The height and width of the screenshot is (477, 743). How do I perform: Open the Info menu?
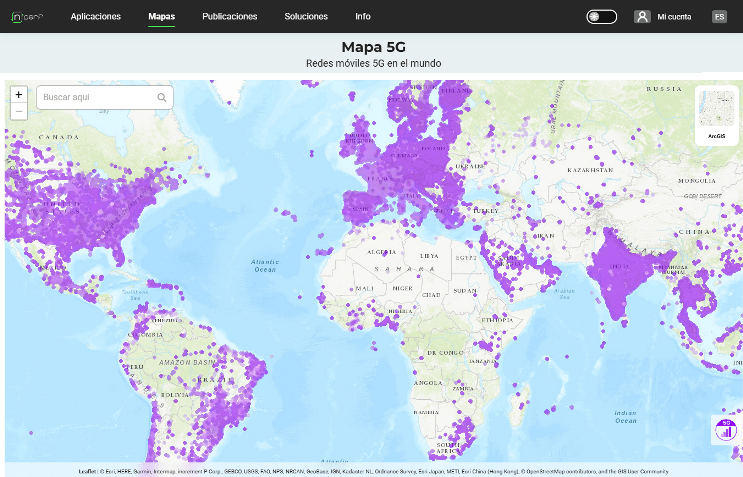tap(363, 17)
